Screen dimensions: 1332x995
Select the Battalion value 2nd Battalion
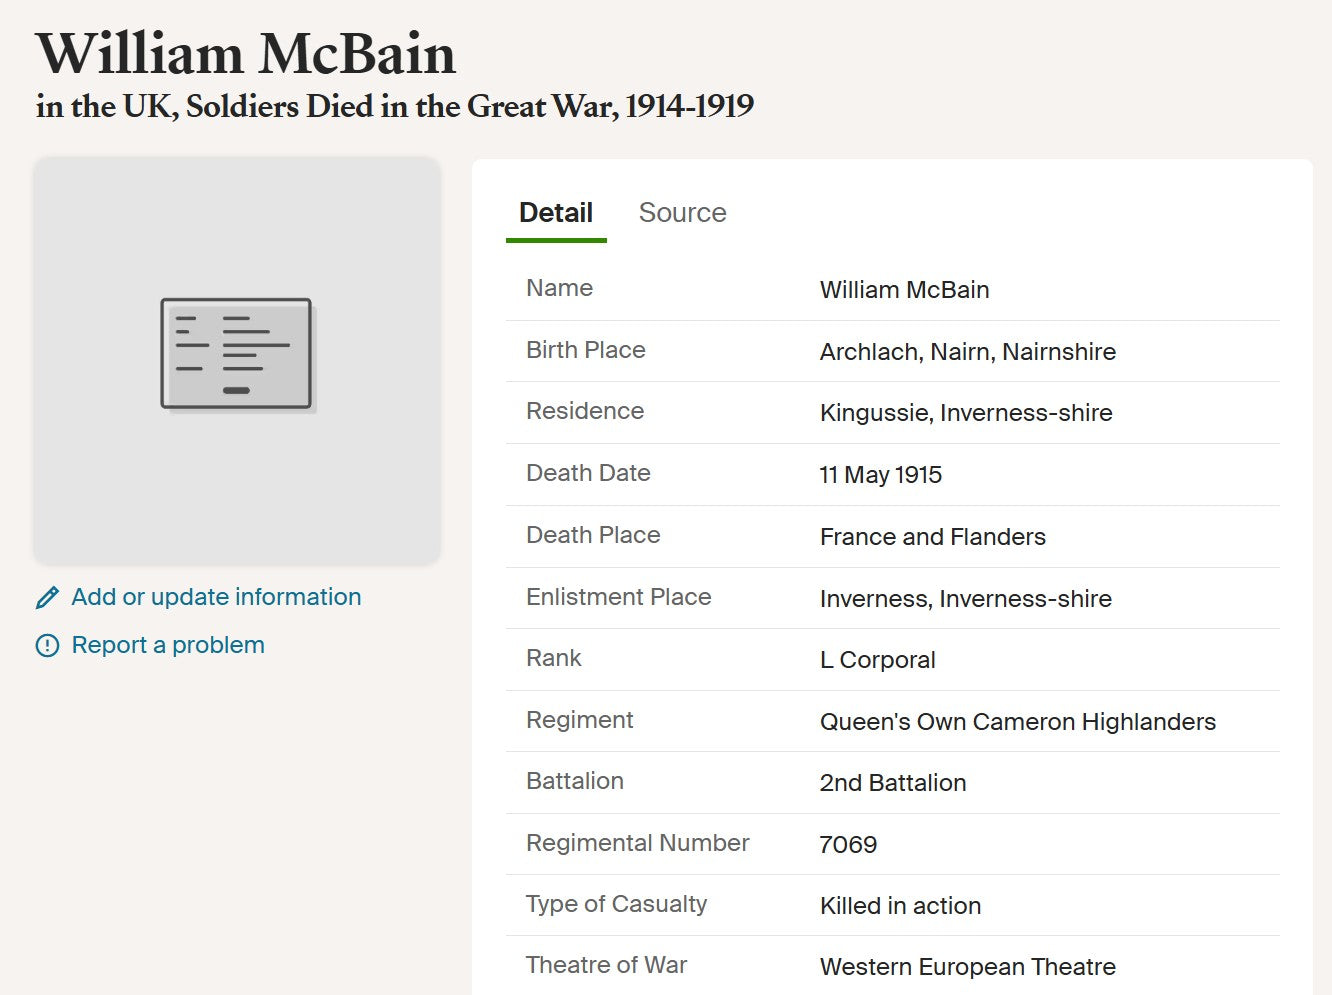(x=893, y=783)
